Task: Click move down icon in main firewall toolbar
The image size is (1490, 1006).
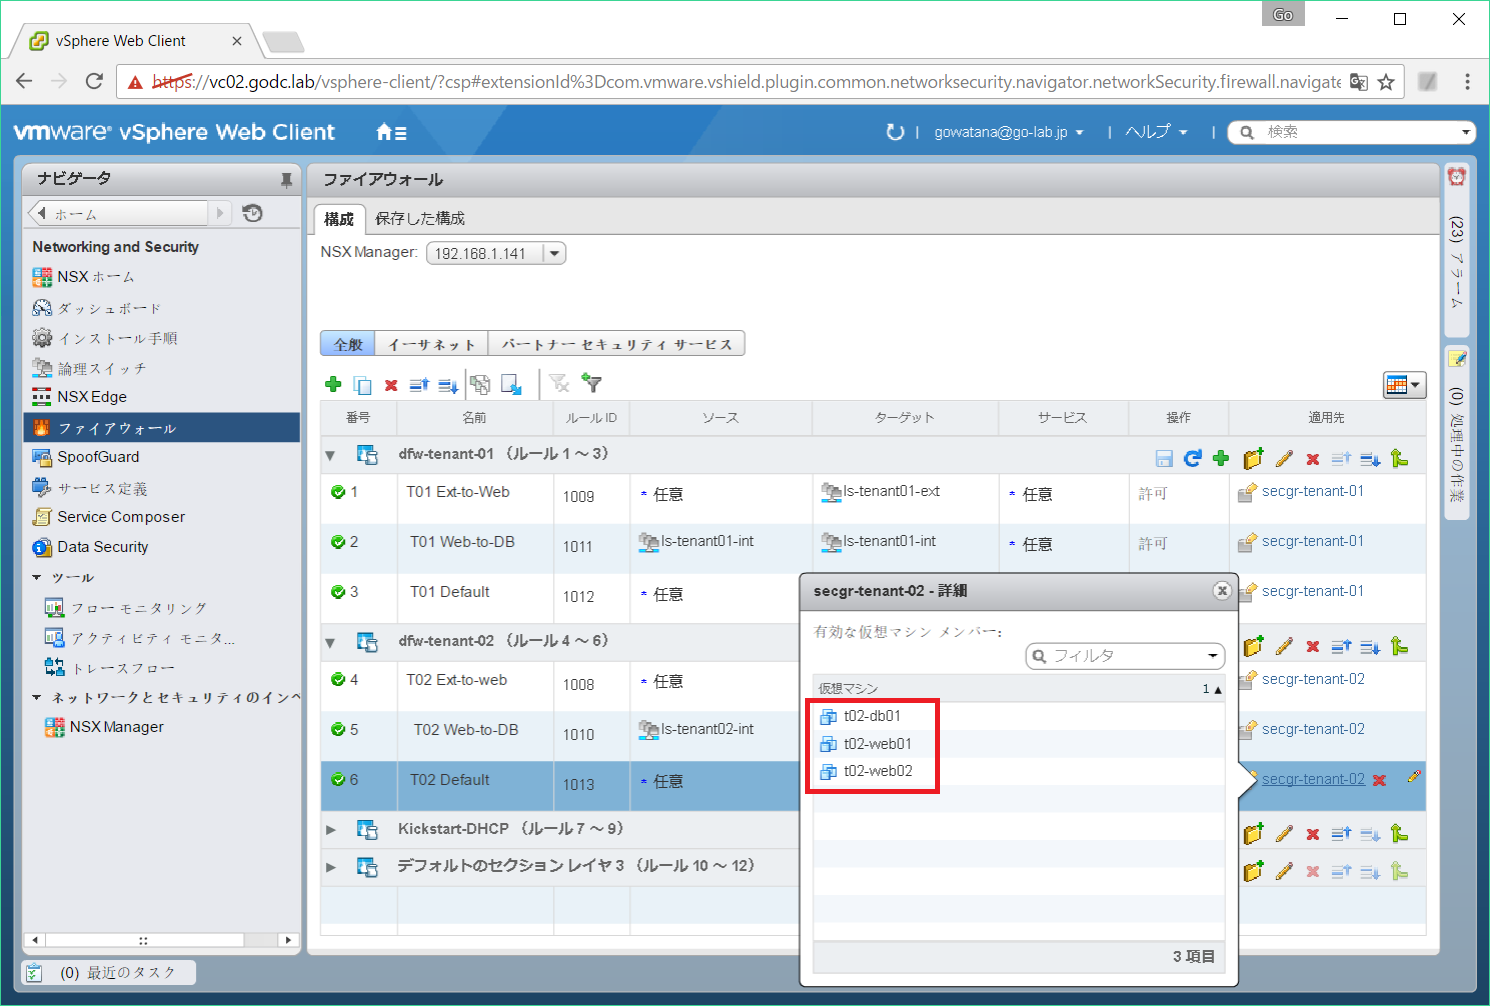Action: click(448, 385)
